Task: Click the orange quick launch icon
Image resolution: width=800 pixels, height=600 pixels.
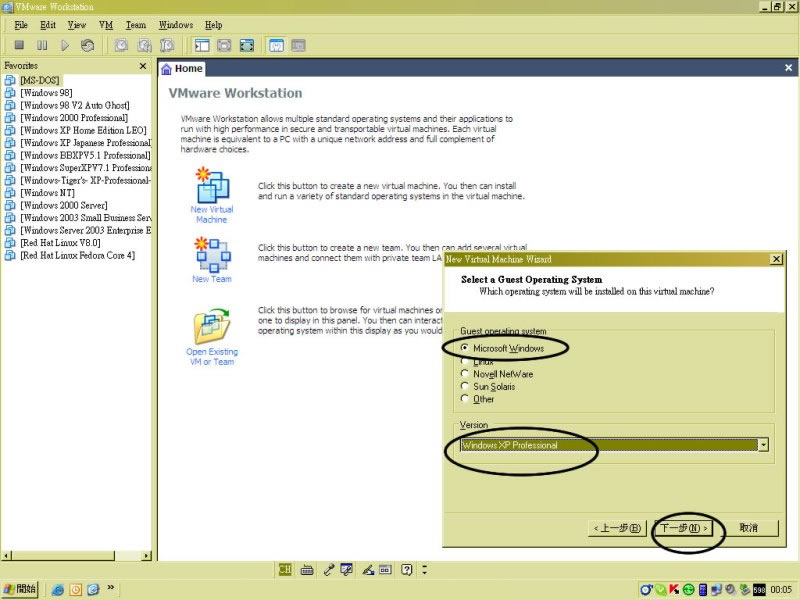Action: pos(76,590)
